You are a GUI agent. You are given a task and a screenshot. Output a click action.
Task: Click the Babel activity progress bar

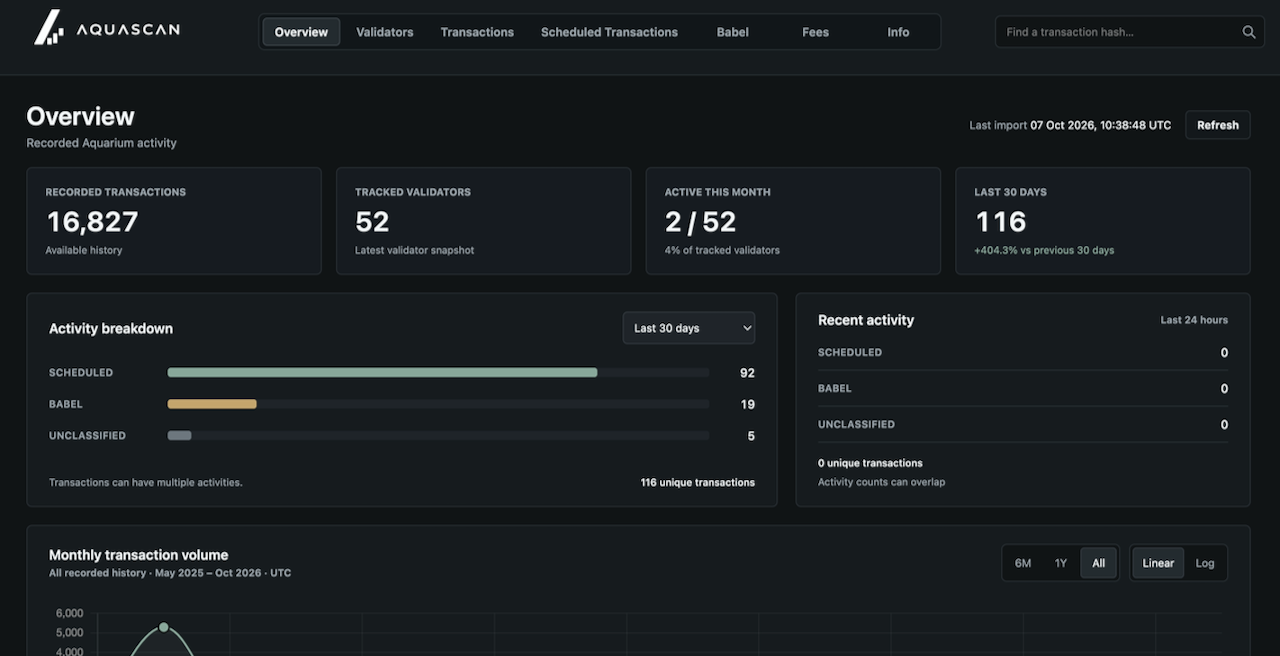tap(438, 404)
